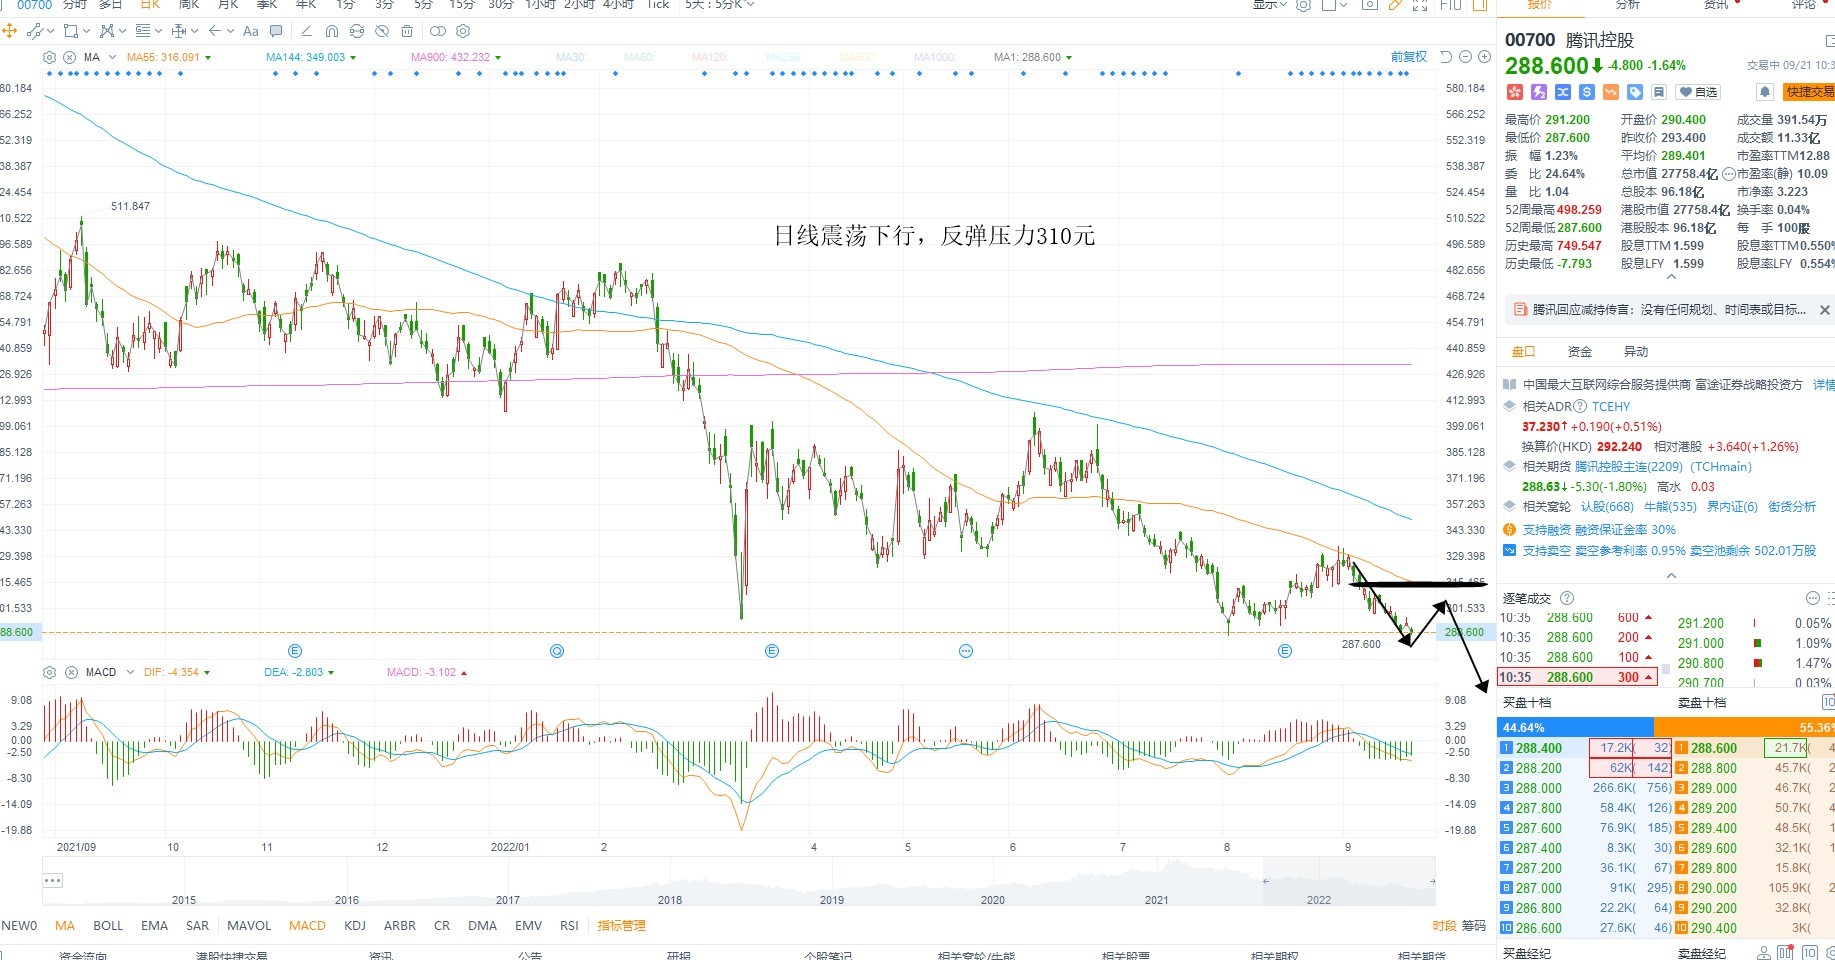Open the 异动 unusual activity tab
Viewport: 1835px width, 960px height.
(1636, 351)
